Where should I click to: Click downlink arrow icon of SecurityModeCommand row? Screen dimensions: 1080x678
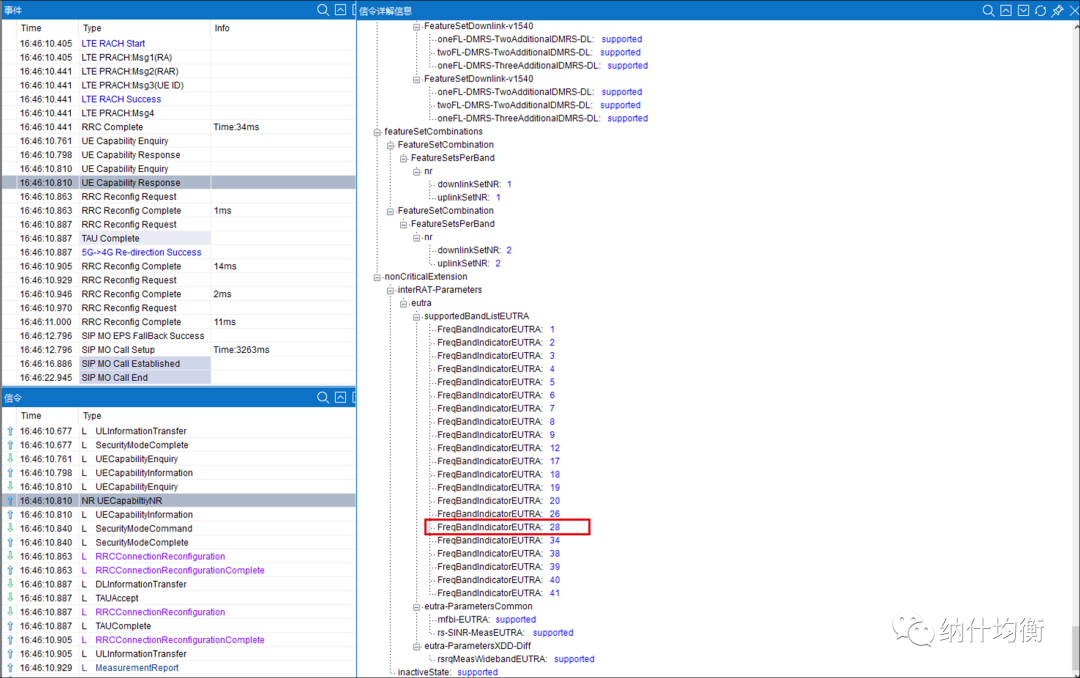(x=10, y=528)
